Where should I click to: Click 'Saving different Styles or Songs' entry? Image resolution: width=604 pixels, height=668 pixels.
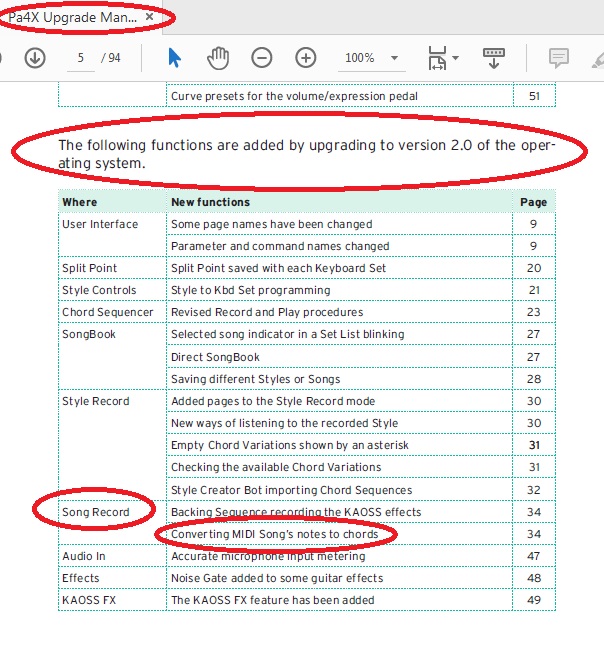[256, 379]
